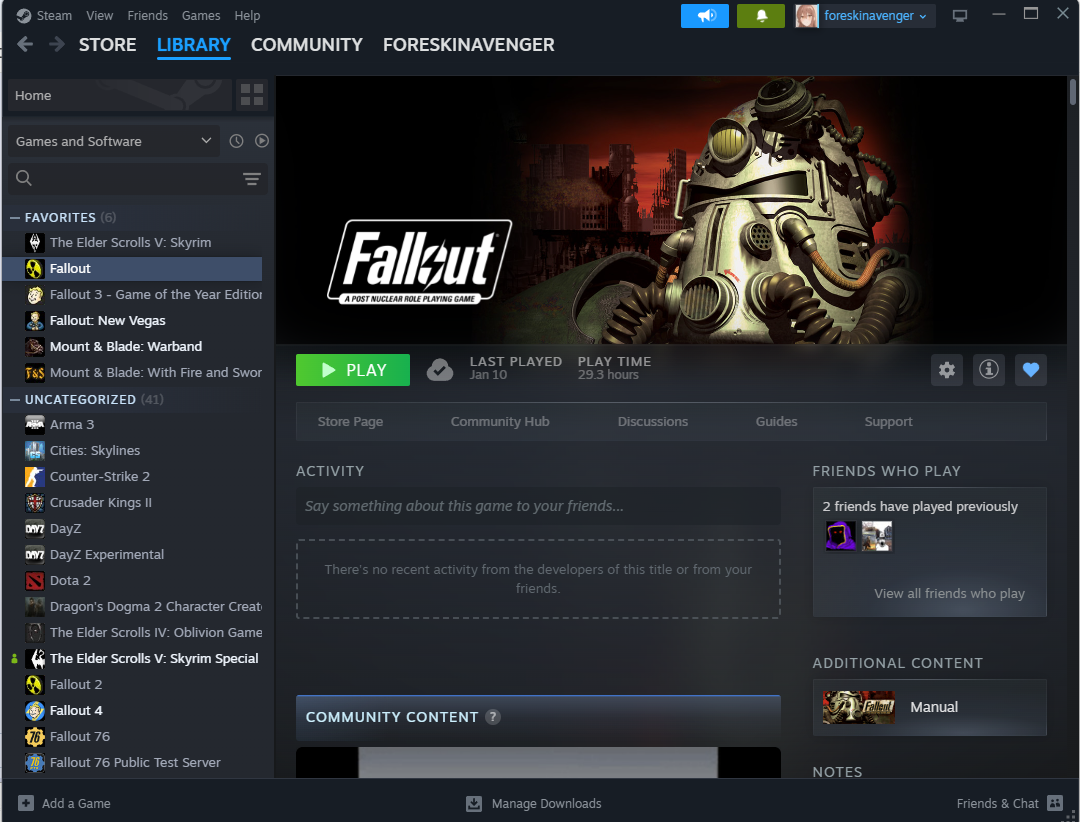Click the Dota 2 red game icon
The width and height of the screenshot is (1080, 822).
coord(34,581)
